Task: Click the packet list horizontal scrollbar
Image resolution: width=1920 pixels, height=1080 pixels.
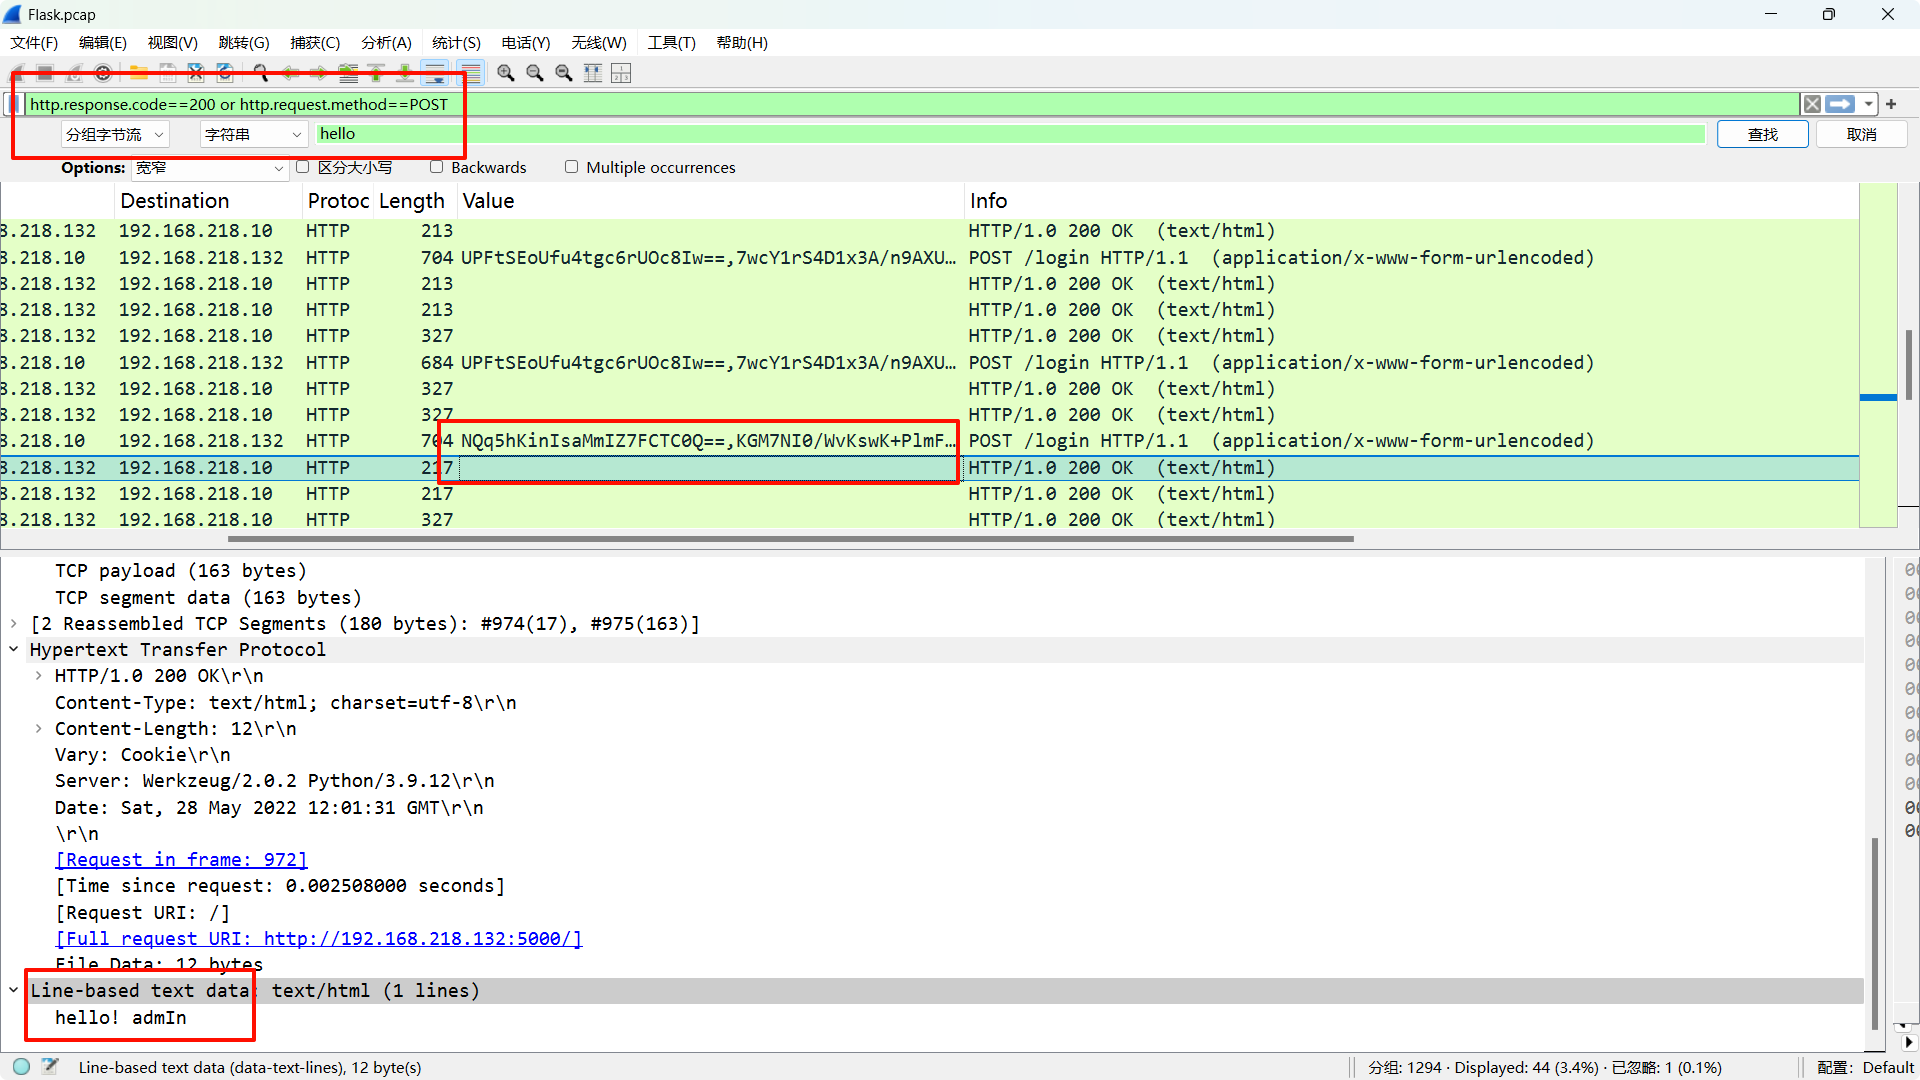Action: coord(790,539)
